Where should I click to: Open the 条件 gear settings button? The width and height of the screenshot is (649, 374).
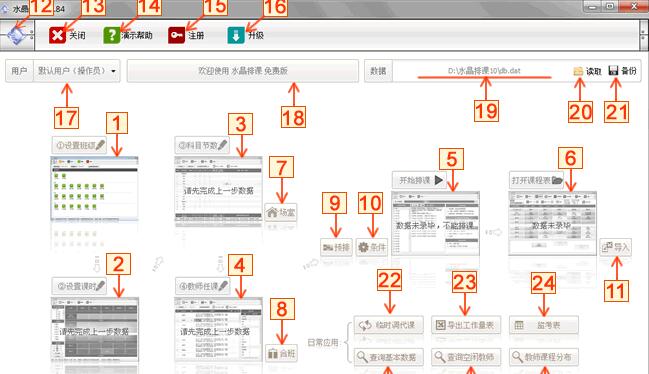tap(371, 247)
